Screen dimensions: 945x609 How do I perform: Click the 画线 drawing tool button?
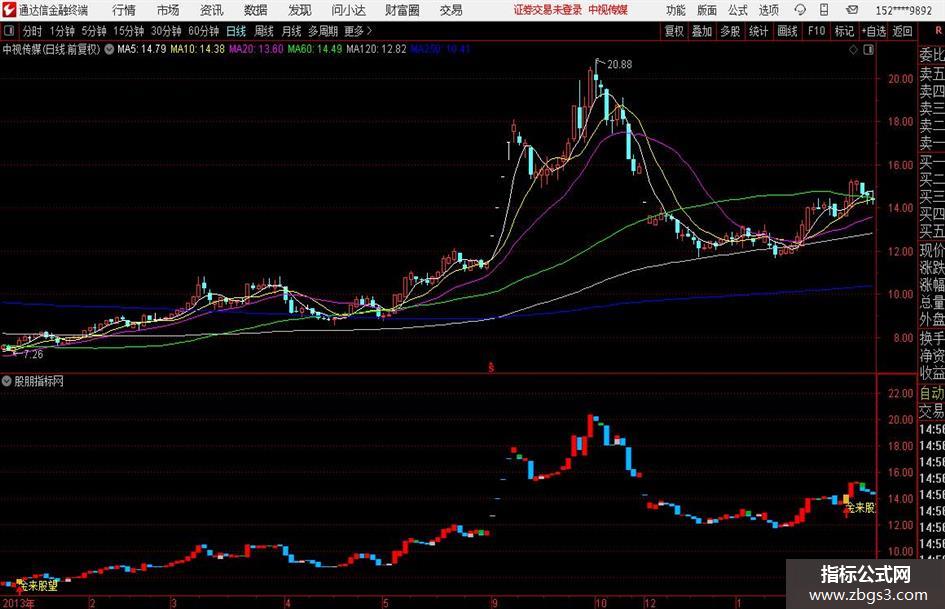click(x=787, y=31)
